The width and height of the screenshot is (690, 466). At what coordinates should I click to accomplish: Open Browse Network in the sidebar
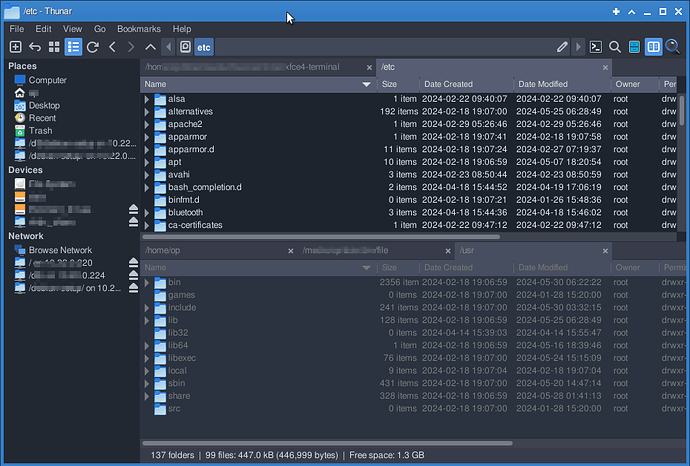[59, 250]
